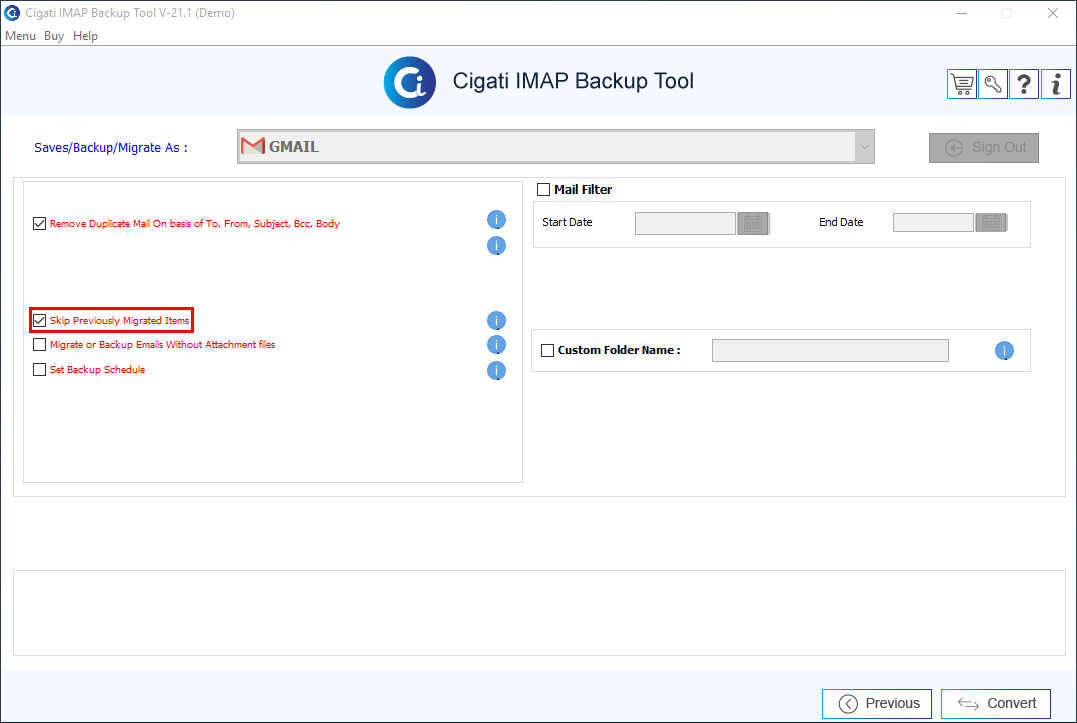Show info for Set Backup Schedule

click(496, 371)
